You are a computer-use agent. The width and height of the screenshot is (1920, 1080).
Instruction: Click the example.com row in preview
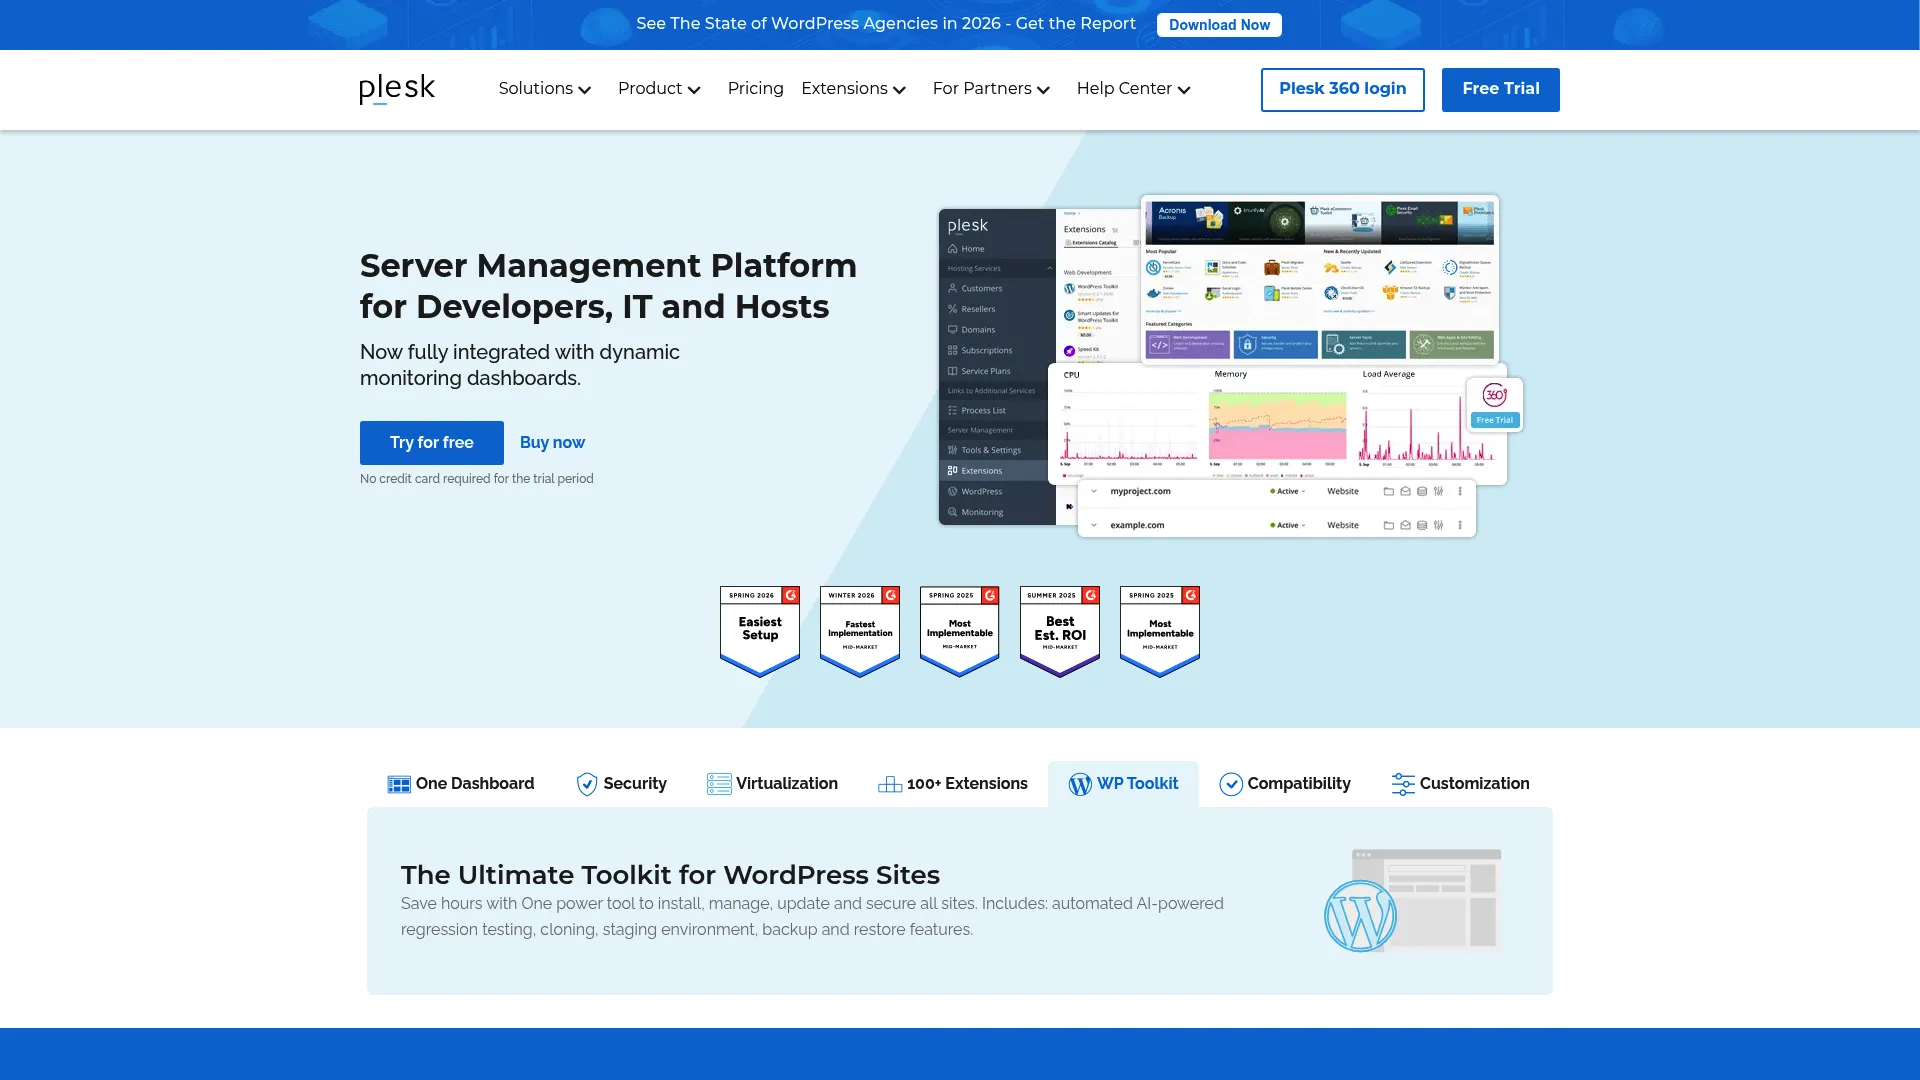[1277, 525]
